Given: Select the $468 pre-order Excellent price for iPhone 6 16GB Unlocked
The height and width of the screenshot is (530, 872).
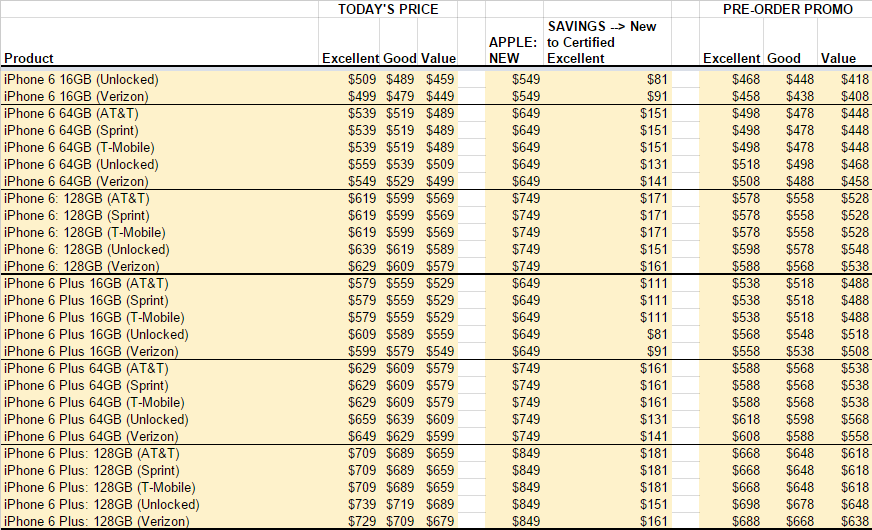Looking at the screenshot, I should click(x=746, y=80).
